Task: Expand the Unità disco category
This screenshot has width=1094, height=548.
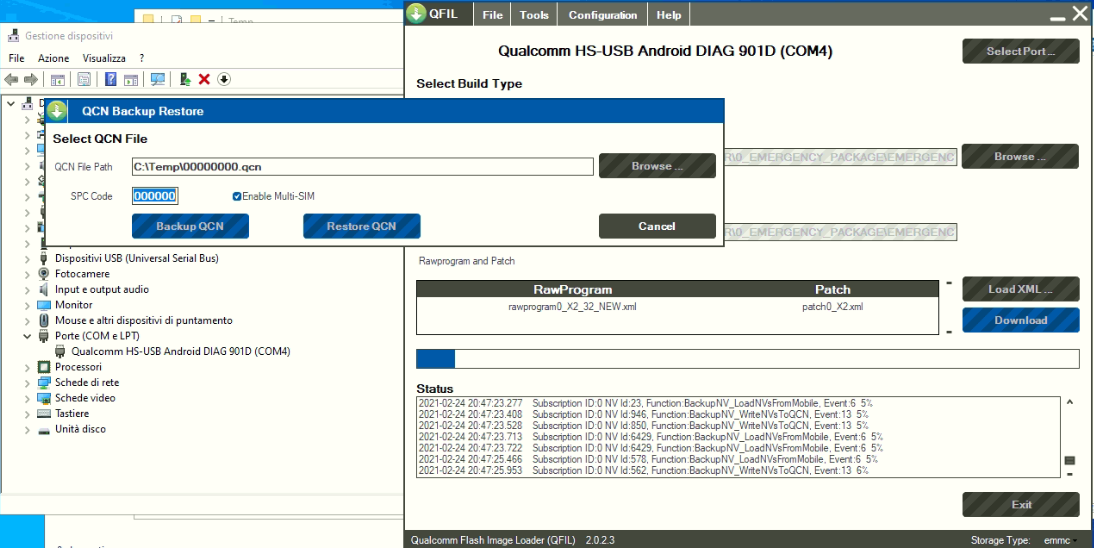Action: 27,429
